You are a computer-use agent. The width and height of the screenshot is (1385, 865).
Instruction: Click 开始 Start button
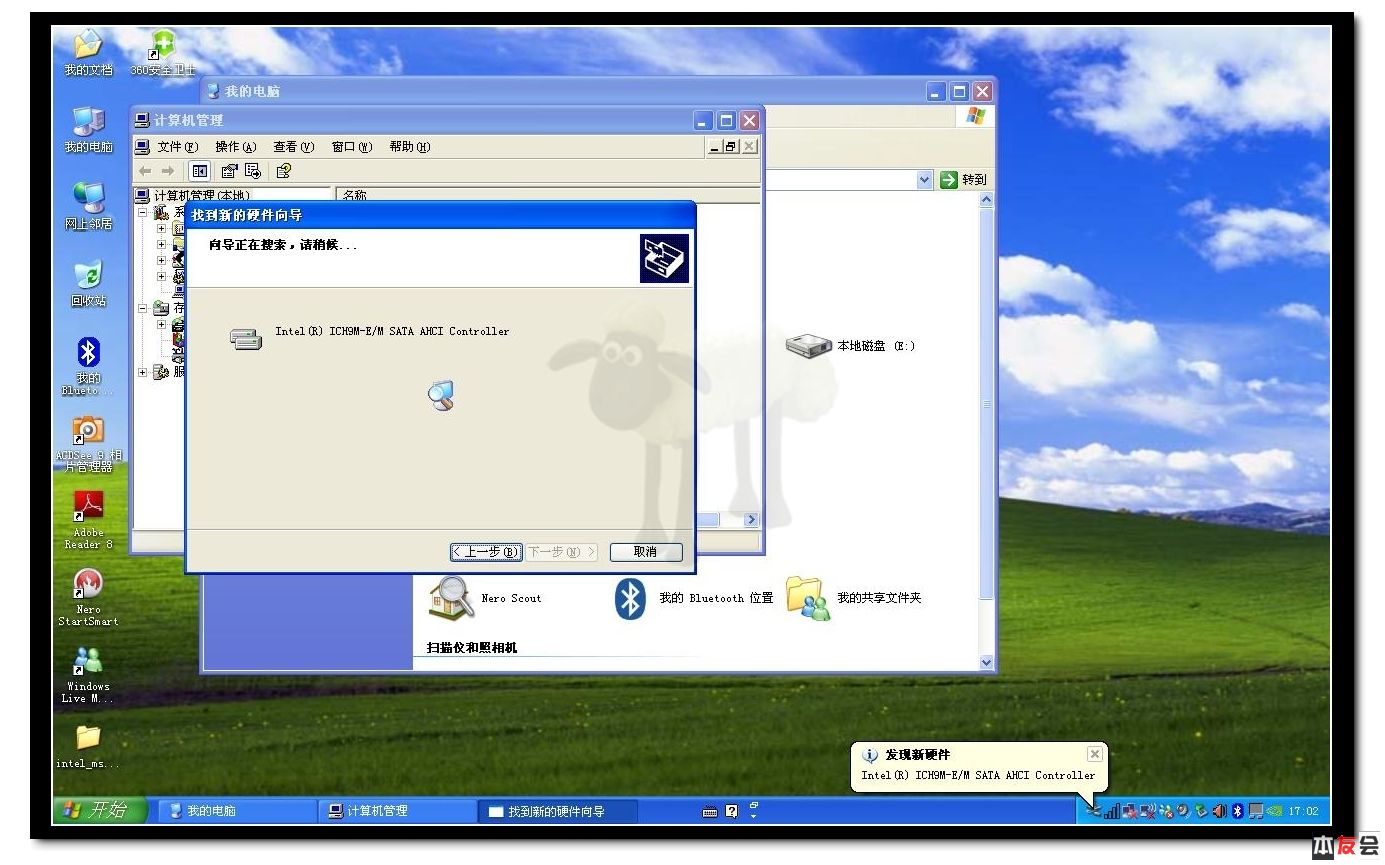tap(101, 811)
